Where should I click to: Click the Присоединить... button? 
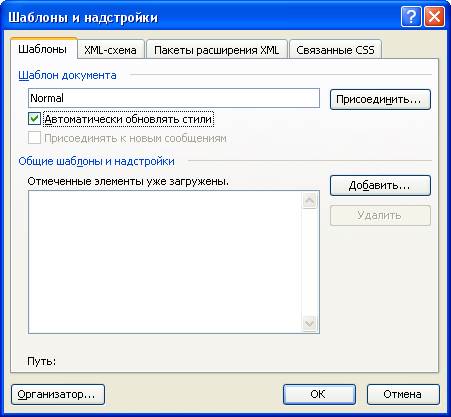point(380,99)
